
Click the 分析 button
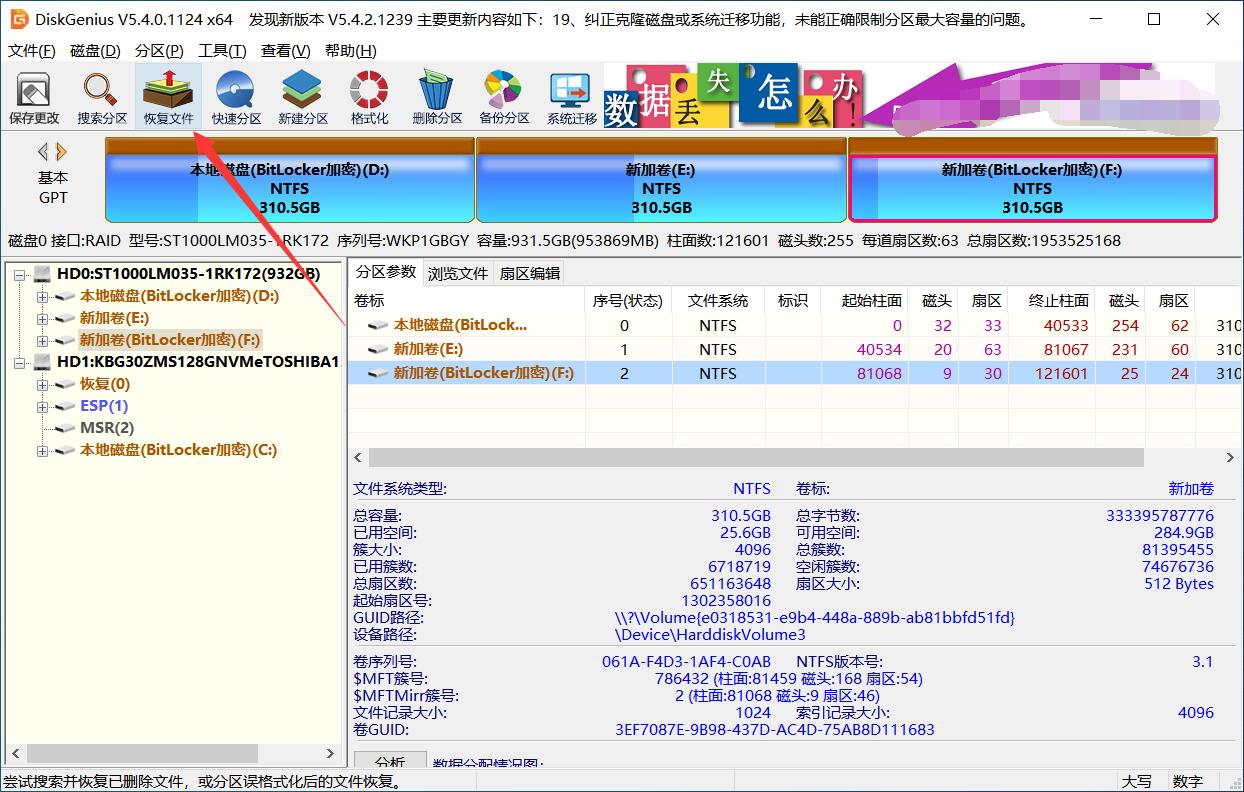[390, 762]
